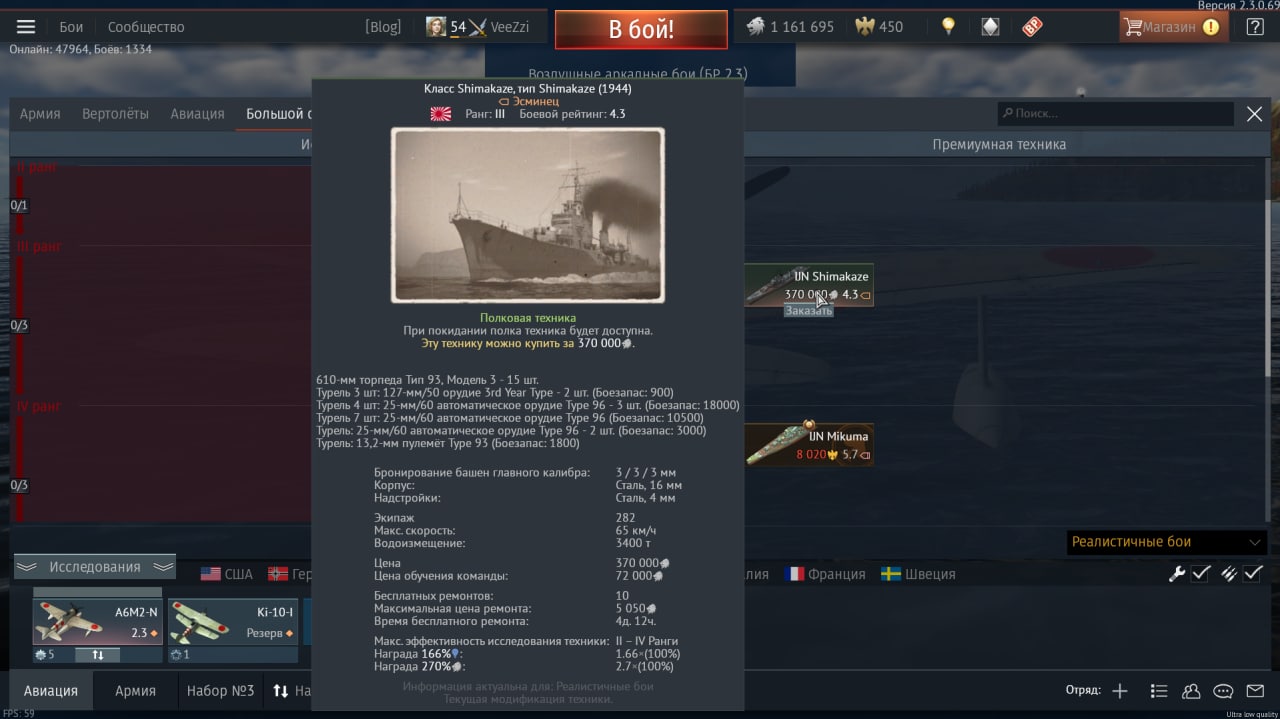The height and width of the screenshot is (719, 1280).
Task: Open the hamburger main menu
Action: [26, 27]
